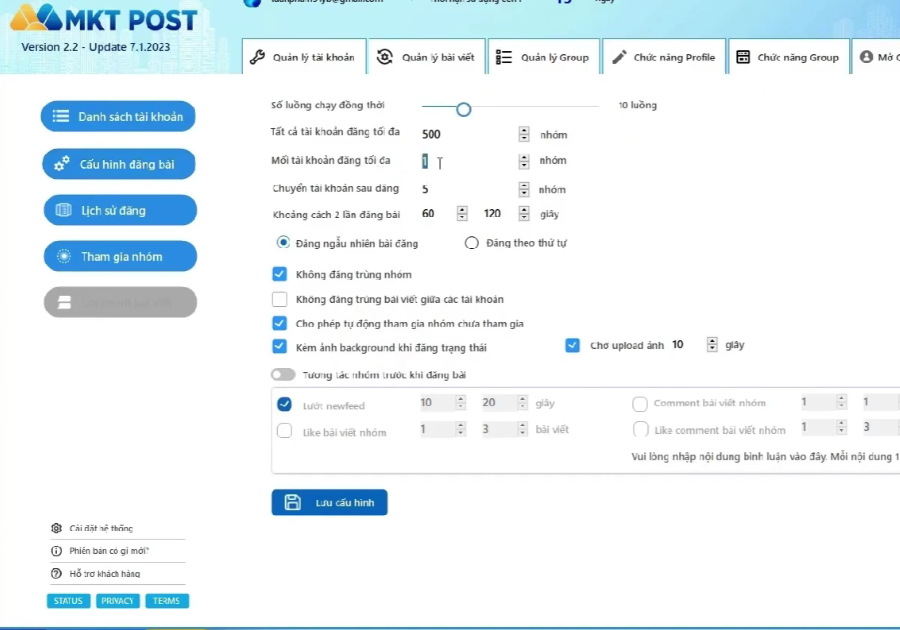Select Đăng theo thứ tự radio option
The width and height of the screenshot is (900, 630).
471,243
